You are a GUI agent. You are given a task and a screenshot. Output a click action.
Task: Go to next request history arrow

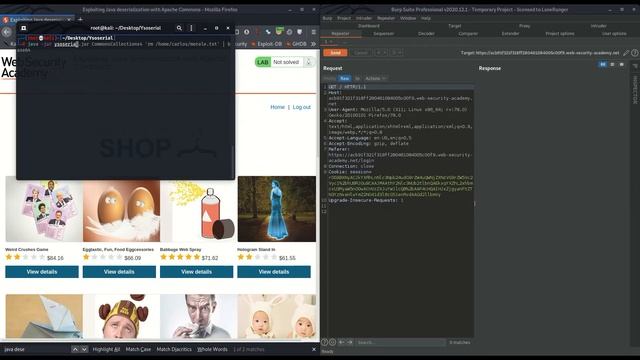396,53
